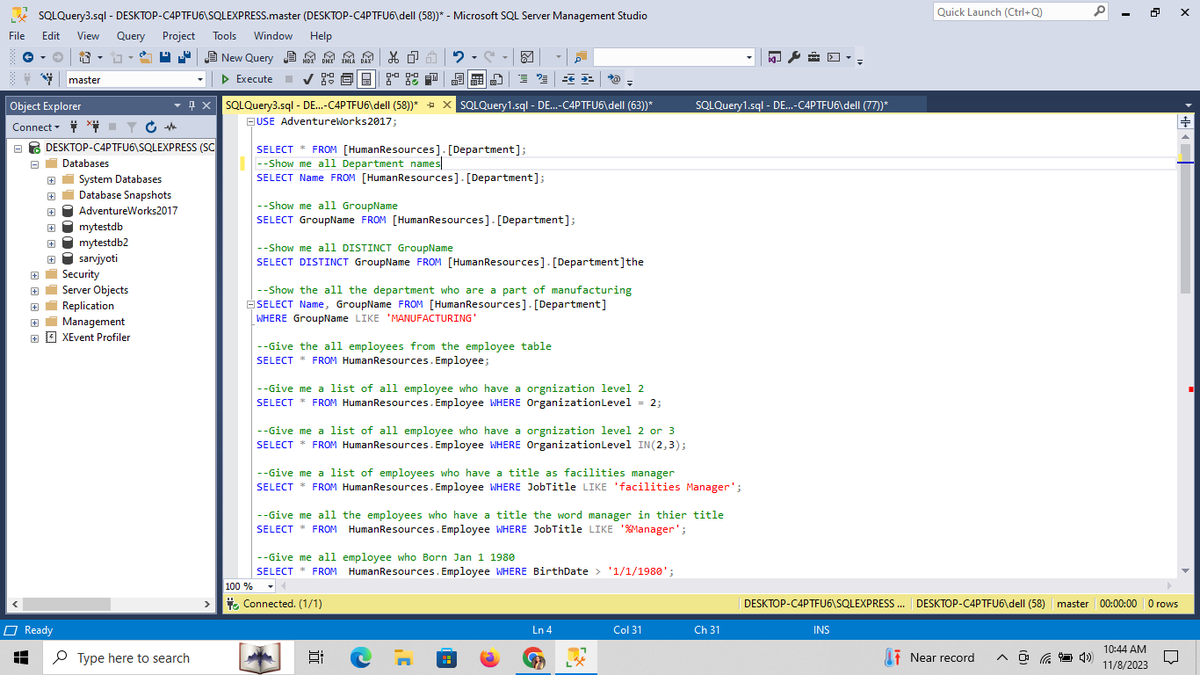The width and height of the screenshot is (1200, 675).
Task: Click the Uncomment selected lines icon
Action: (542, 79)
